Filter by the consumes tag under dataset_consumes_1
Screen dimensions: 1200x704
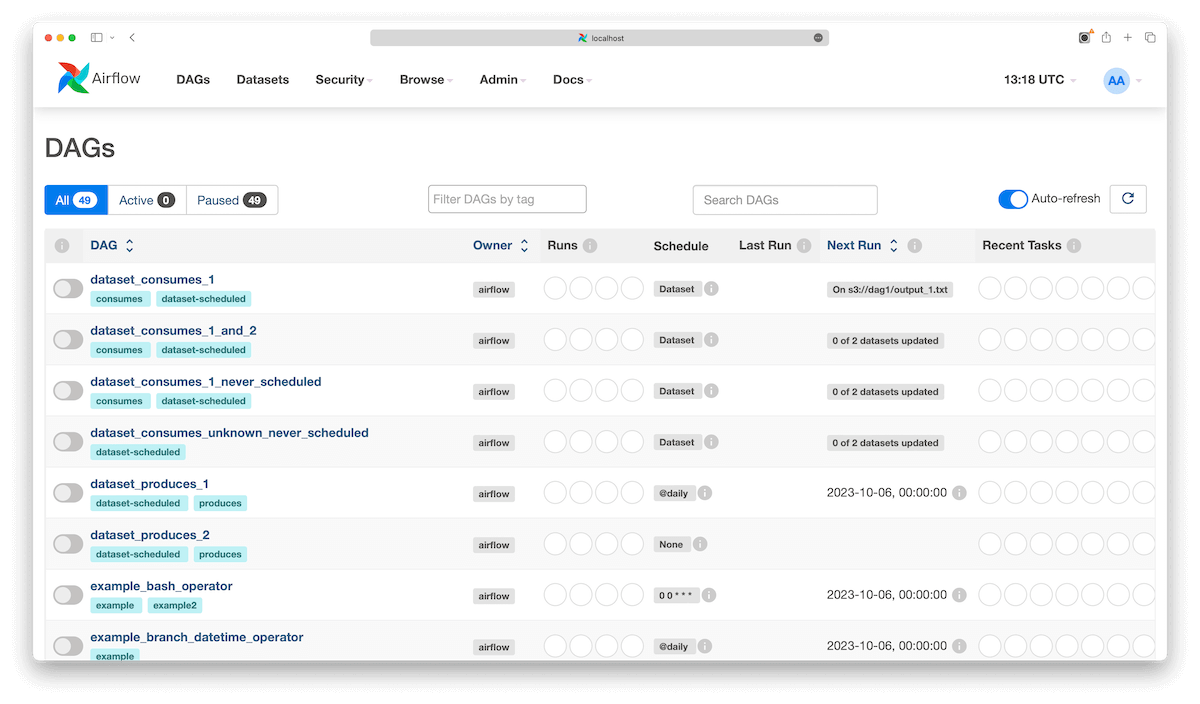pos(119,298)
